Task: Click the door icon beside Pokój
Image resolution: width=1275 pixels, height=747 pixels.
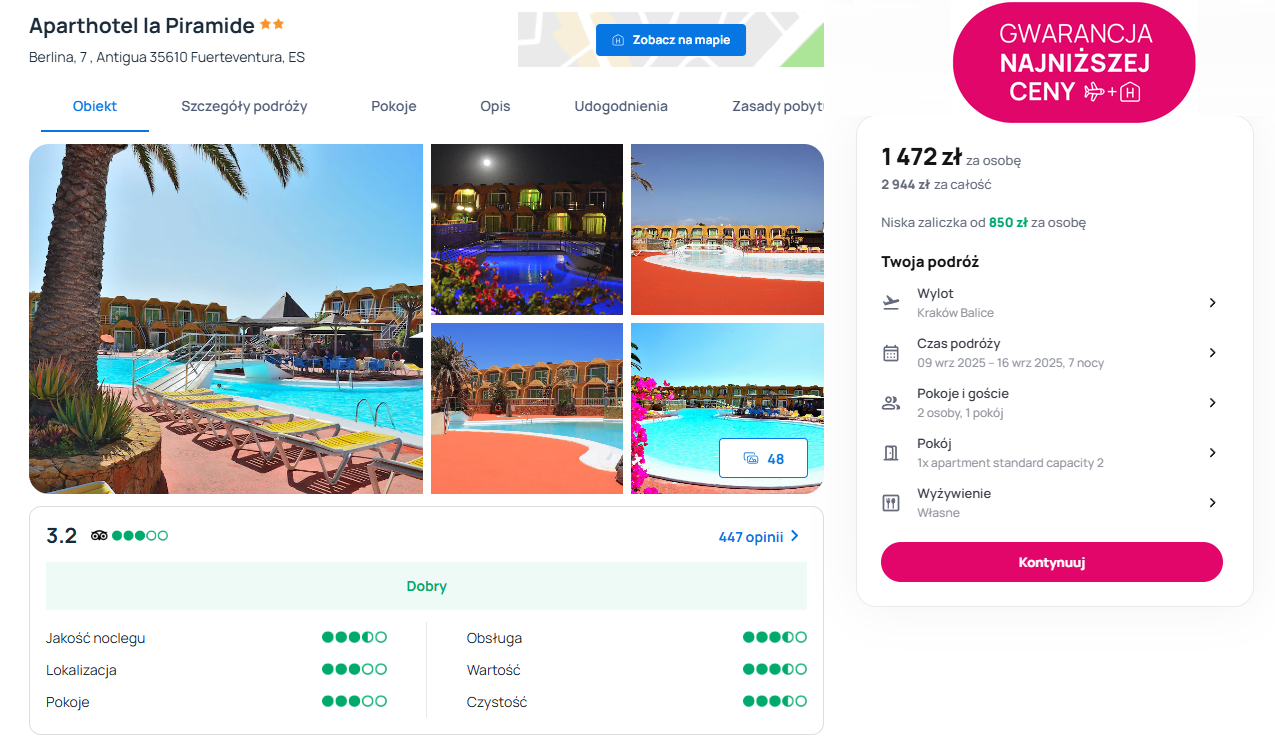Action: point(891,453)
